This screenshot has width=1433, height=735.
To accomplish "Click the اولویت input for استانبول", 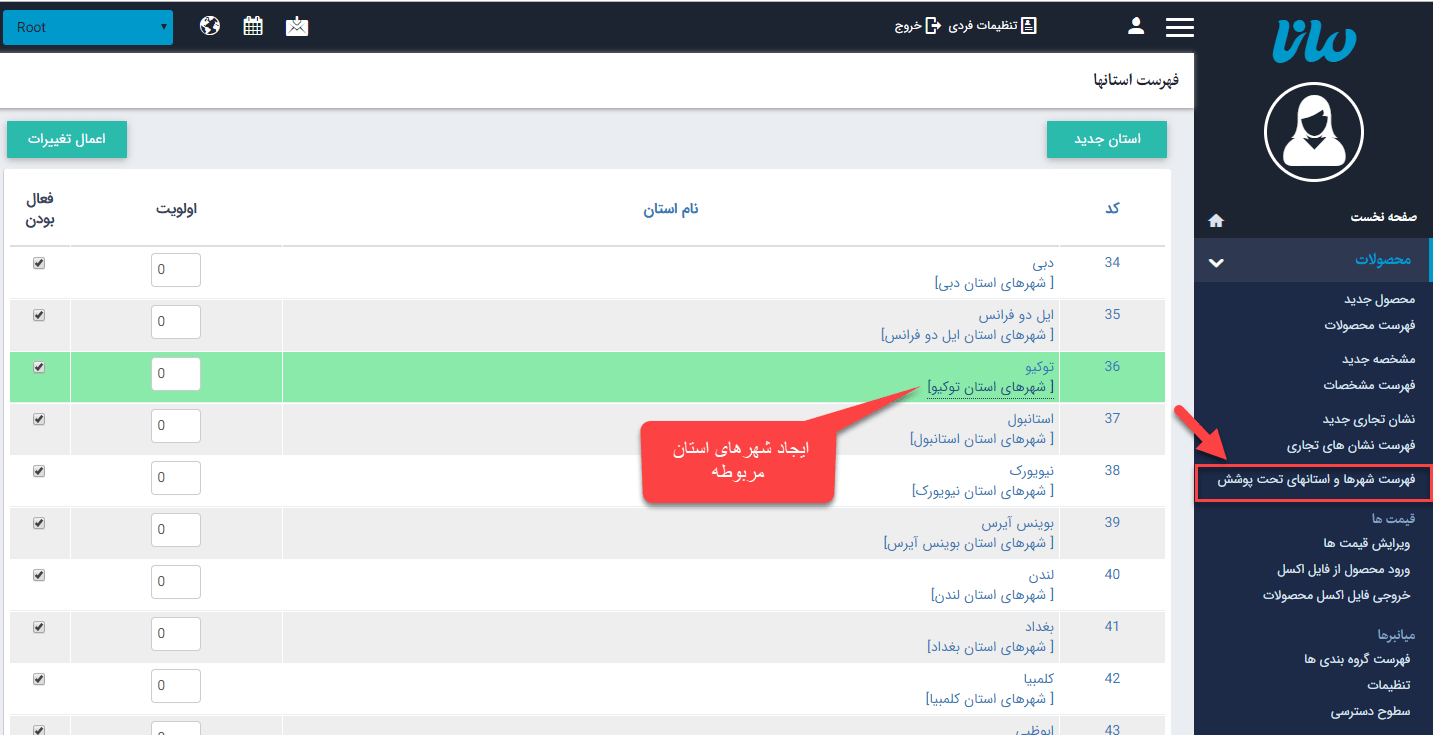I will [176, 425].
